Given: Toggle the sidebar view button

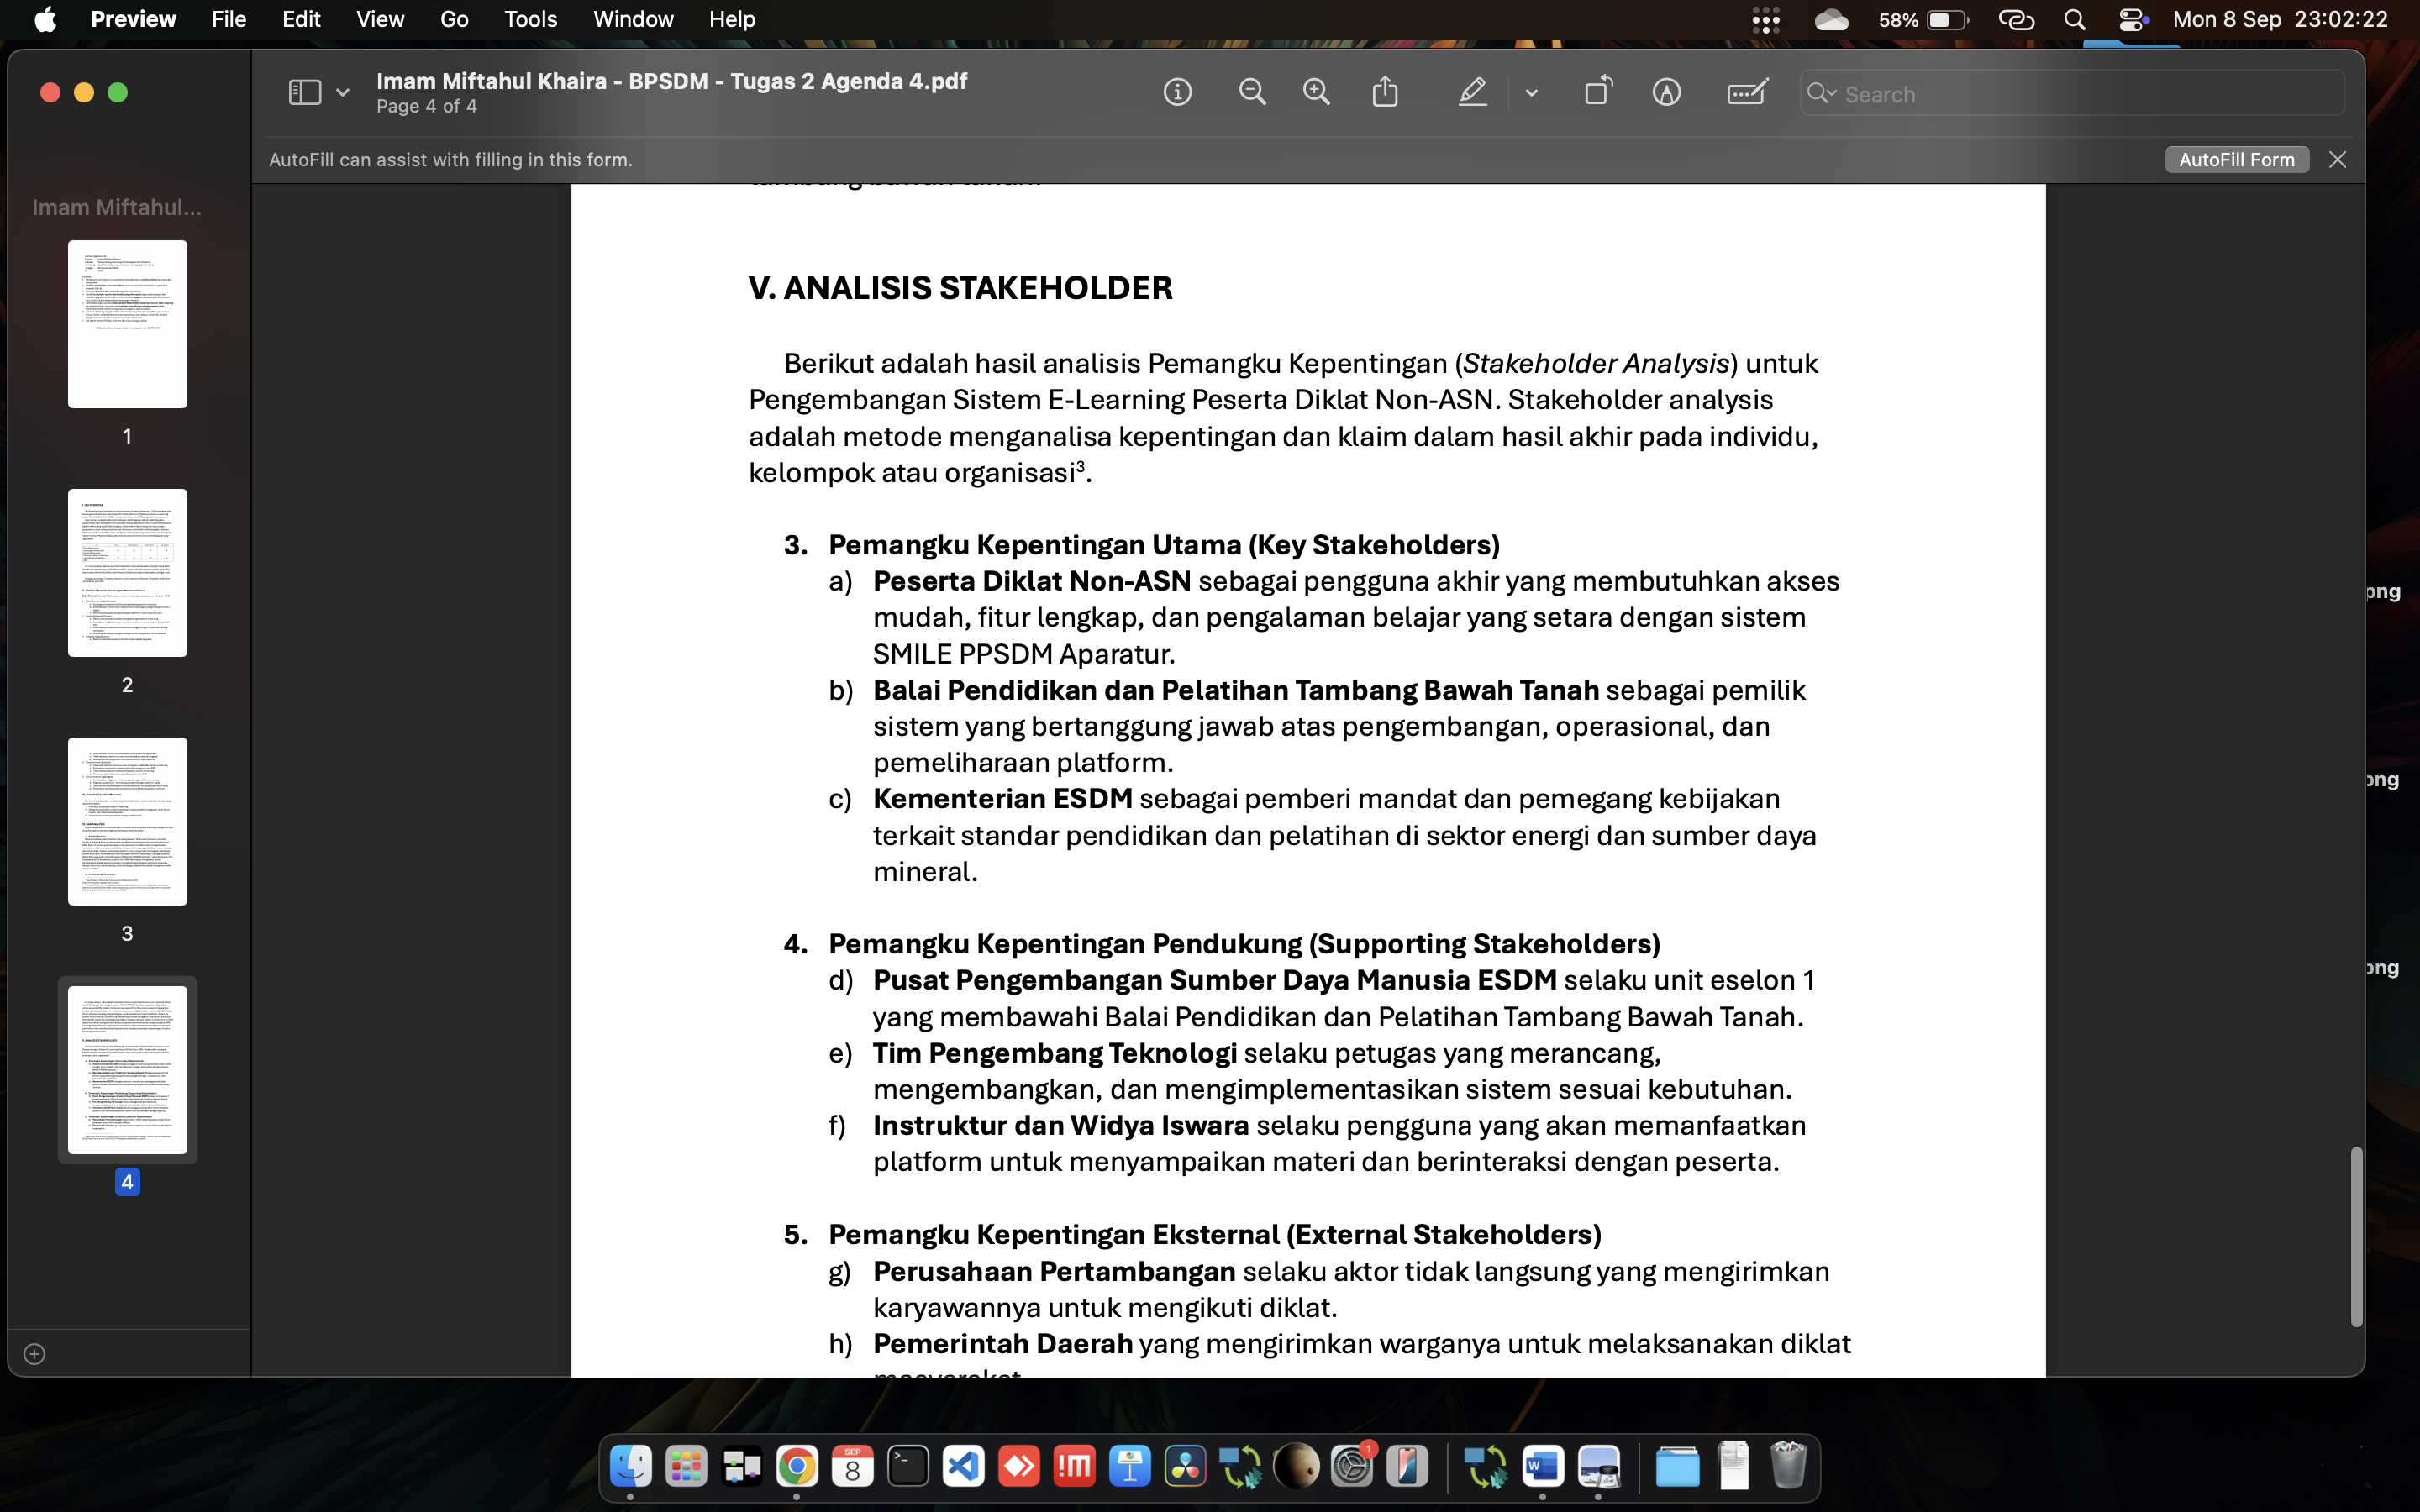Looking at the screenshot, I should (304, 93).
